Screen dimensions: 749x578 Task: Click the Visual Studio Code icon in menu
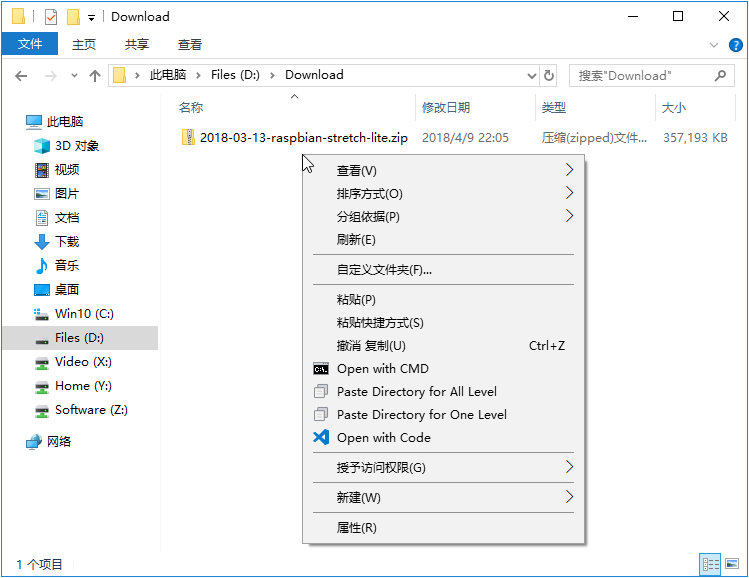pyautogui.click(x=321, y=437)
